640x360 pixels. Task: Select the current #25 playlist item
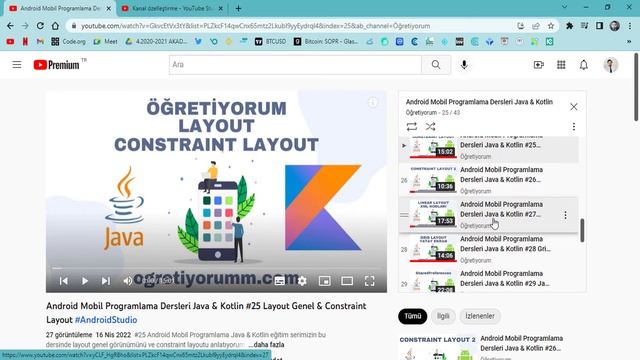[489, 148]
